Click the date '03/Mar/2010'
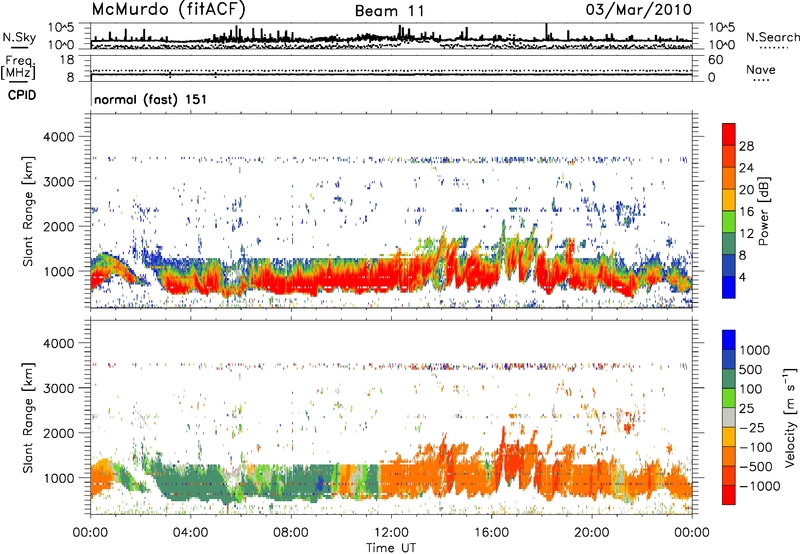Screen dimensions: 800x554 [638, 9]
